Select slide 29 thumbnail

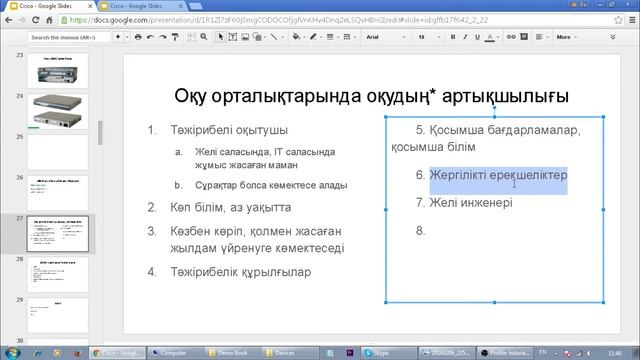point(58,315)
